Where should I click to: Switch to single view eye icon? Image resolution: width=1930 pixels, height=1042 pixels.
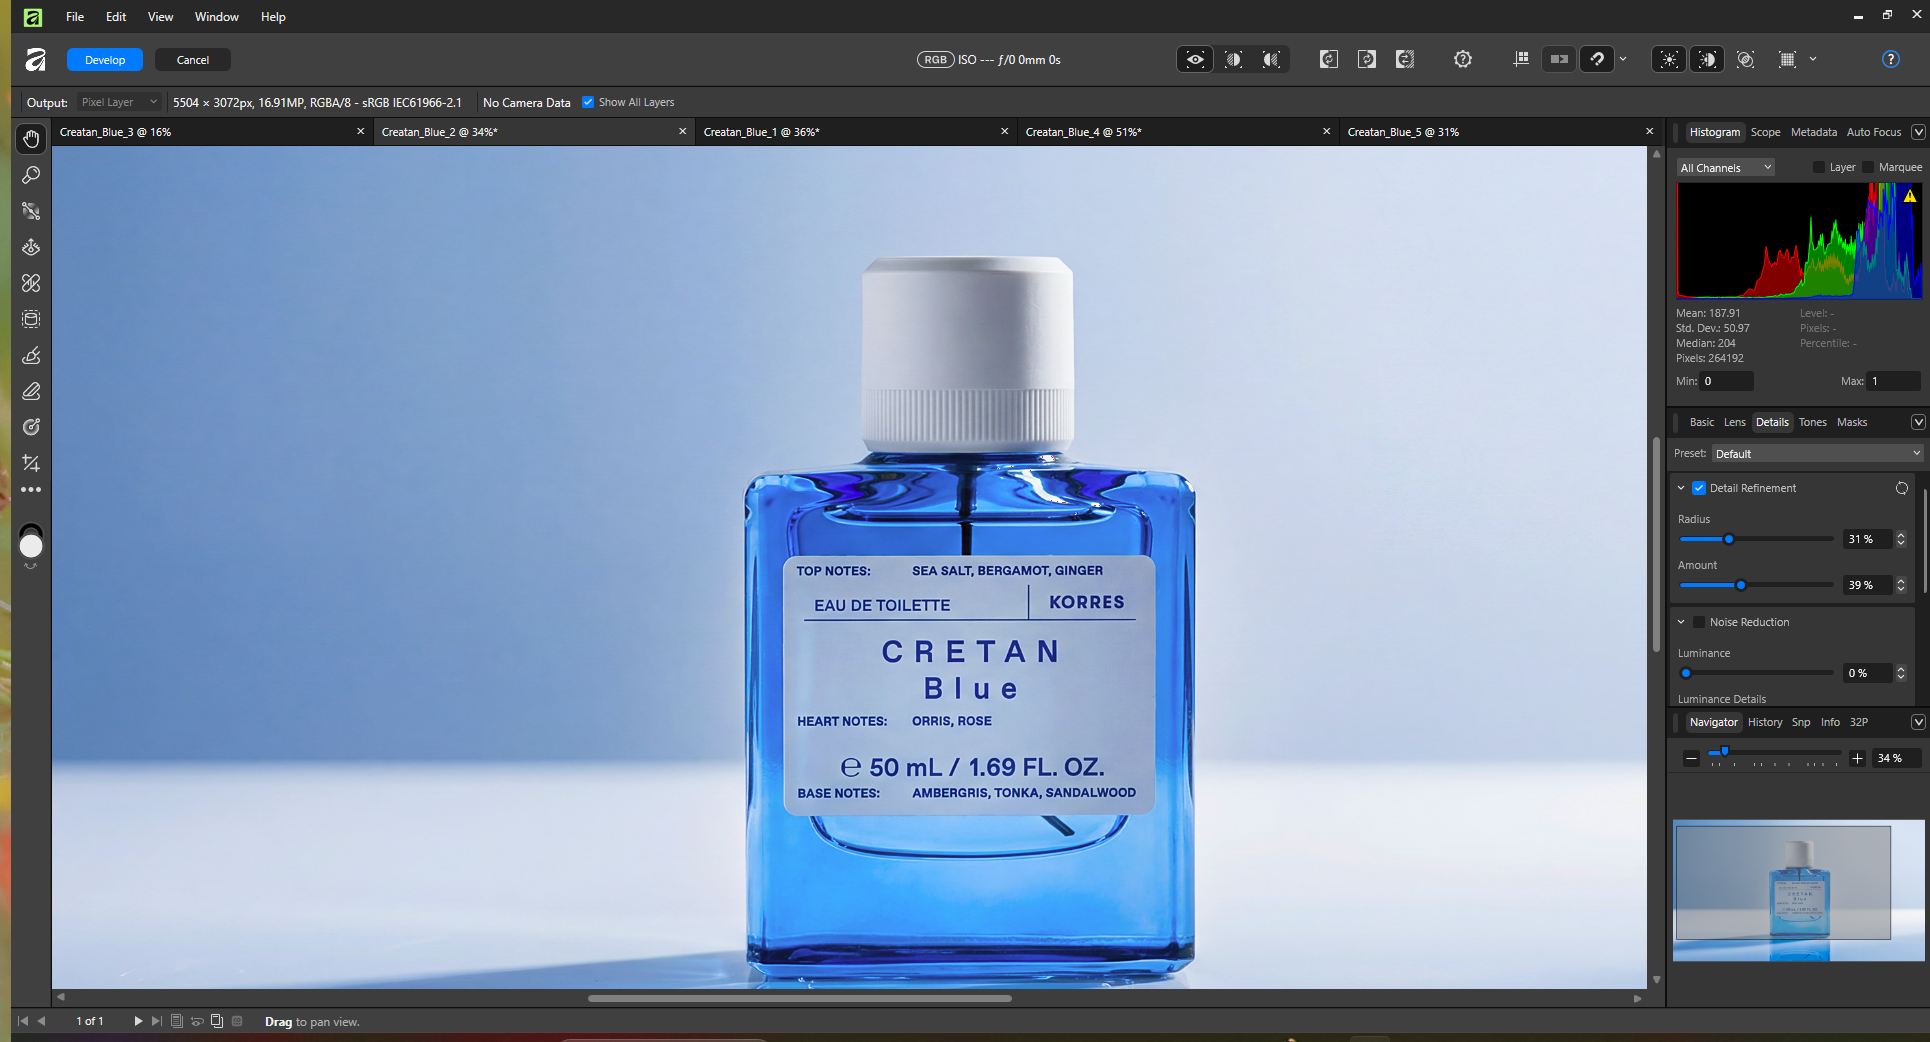(1195, 60)
